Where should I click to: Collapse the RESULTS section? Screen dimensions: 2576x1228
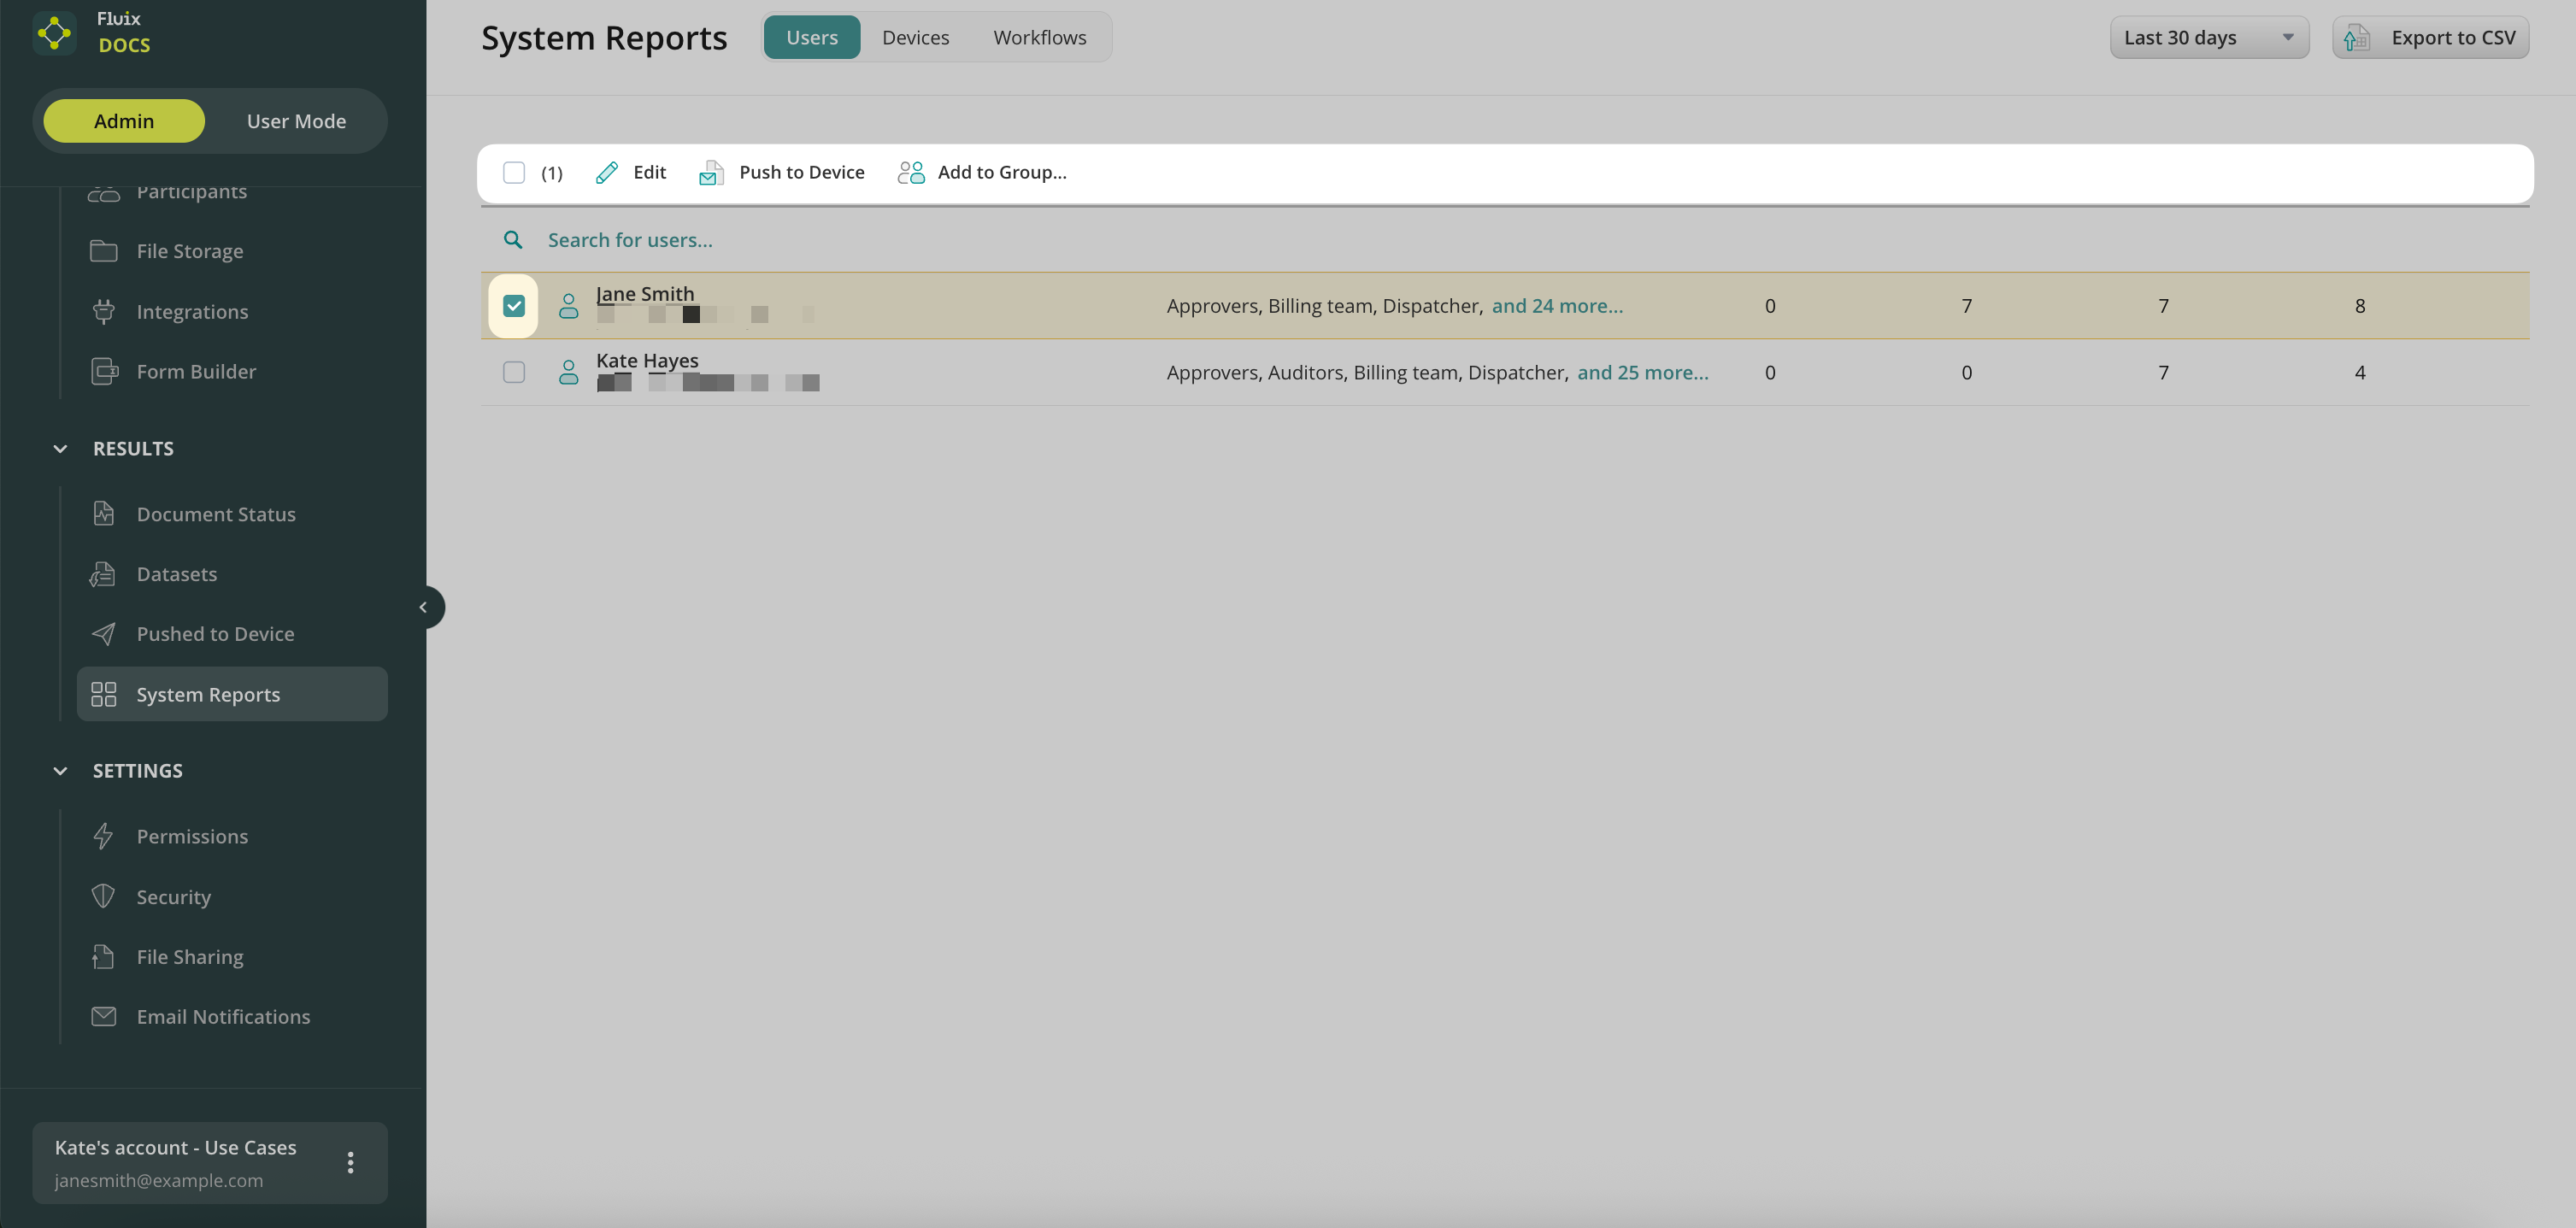(x=60, y=449)
